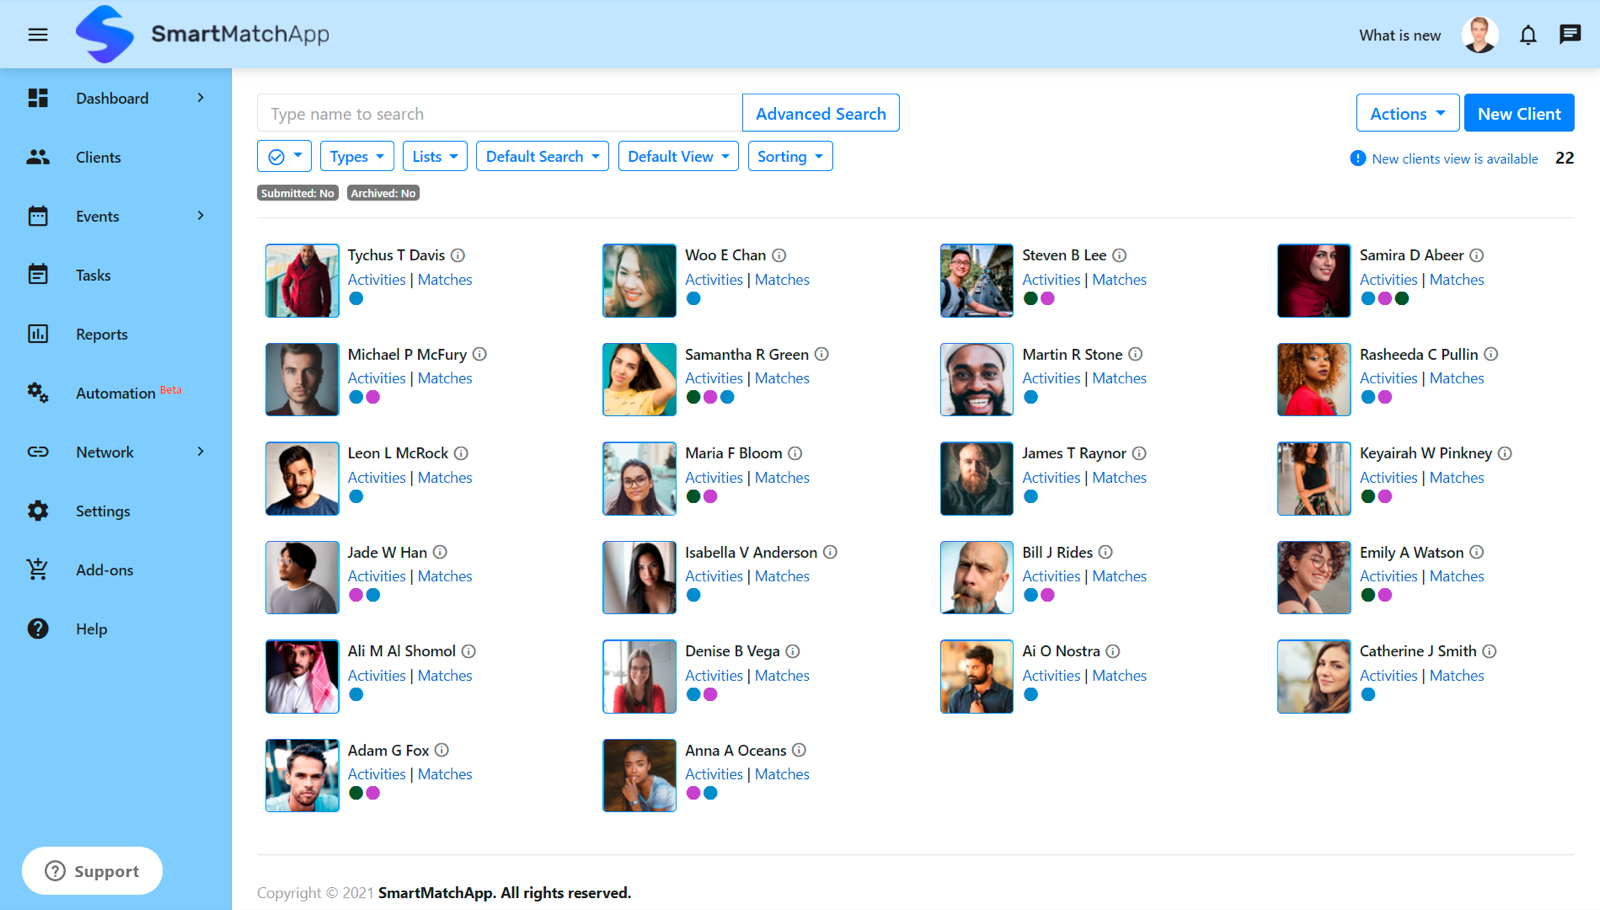Open the Clients section in the sidebar

click(98, 157)
